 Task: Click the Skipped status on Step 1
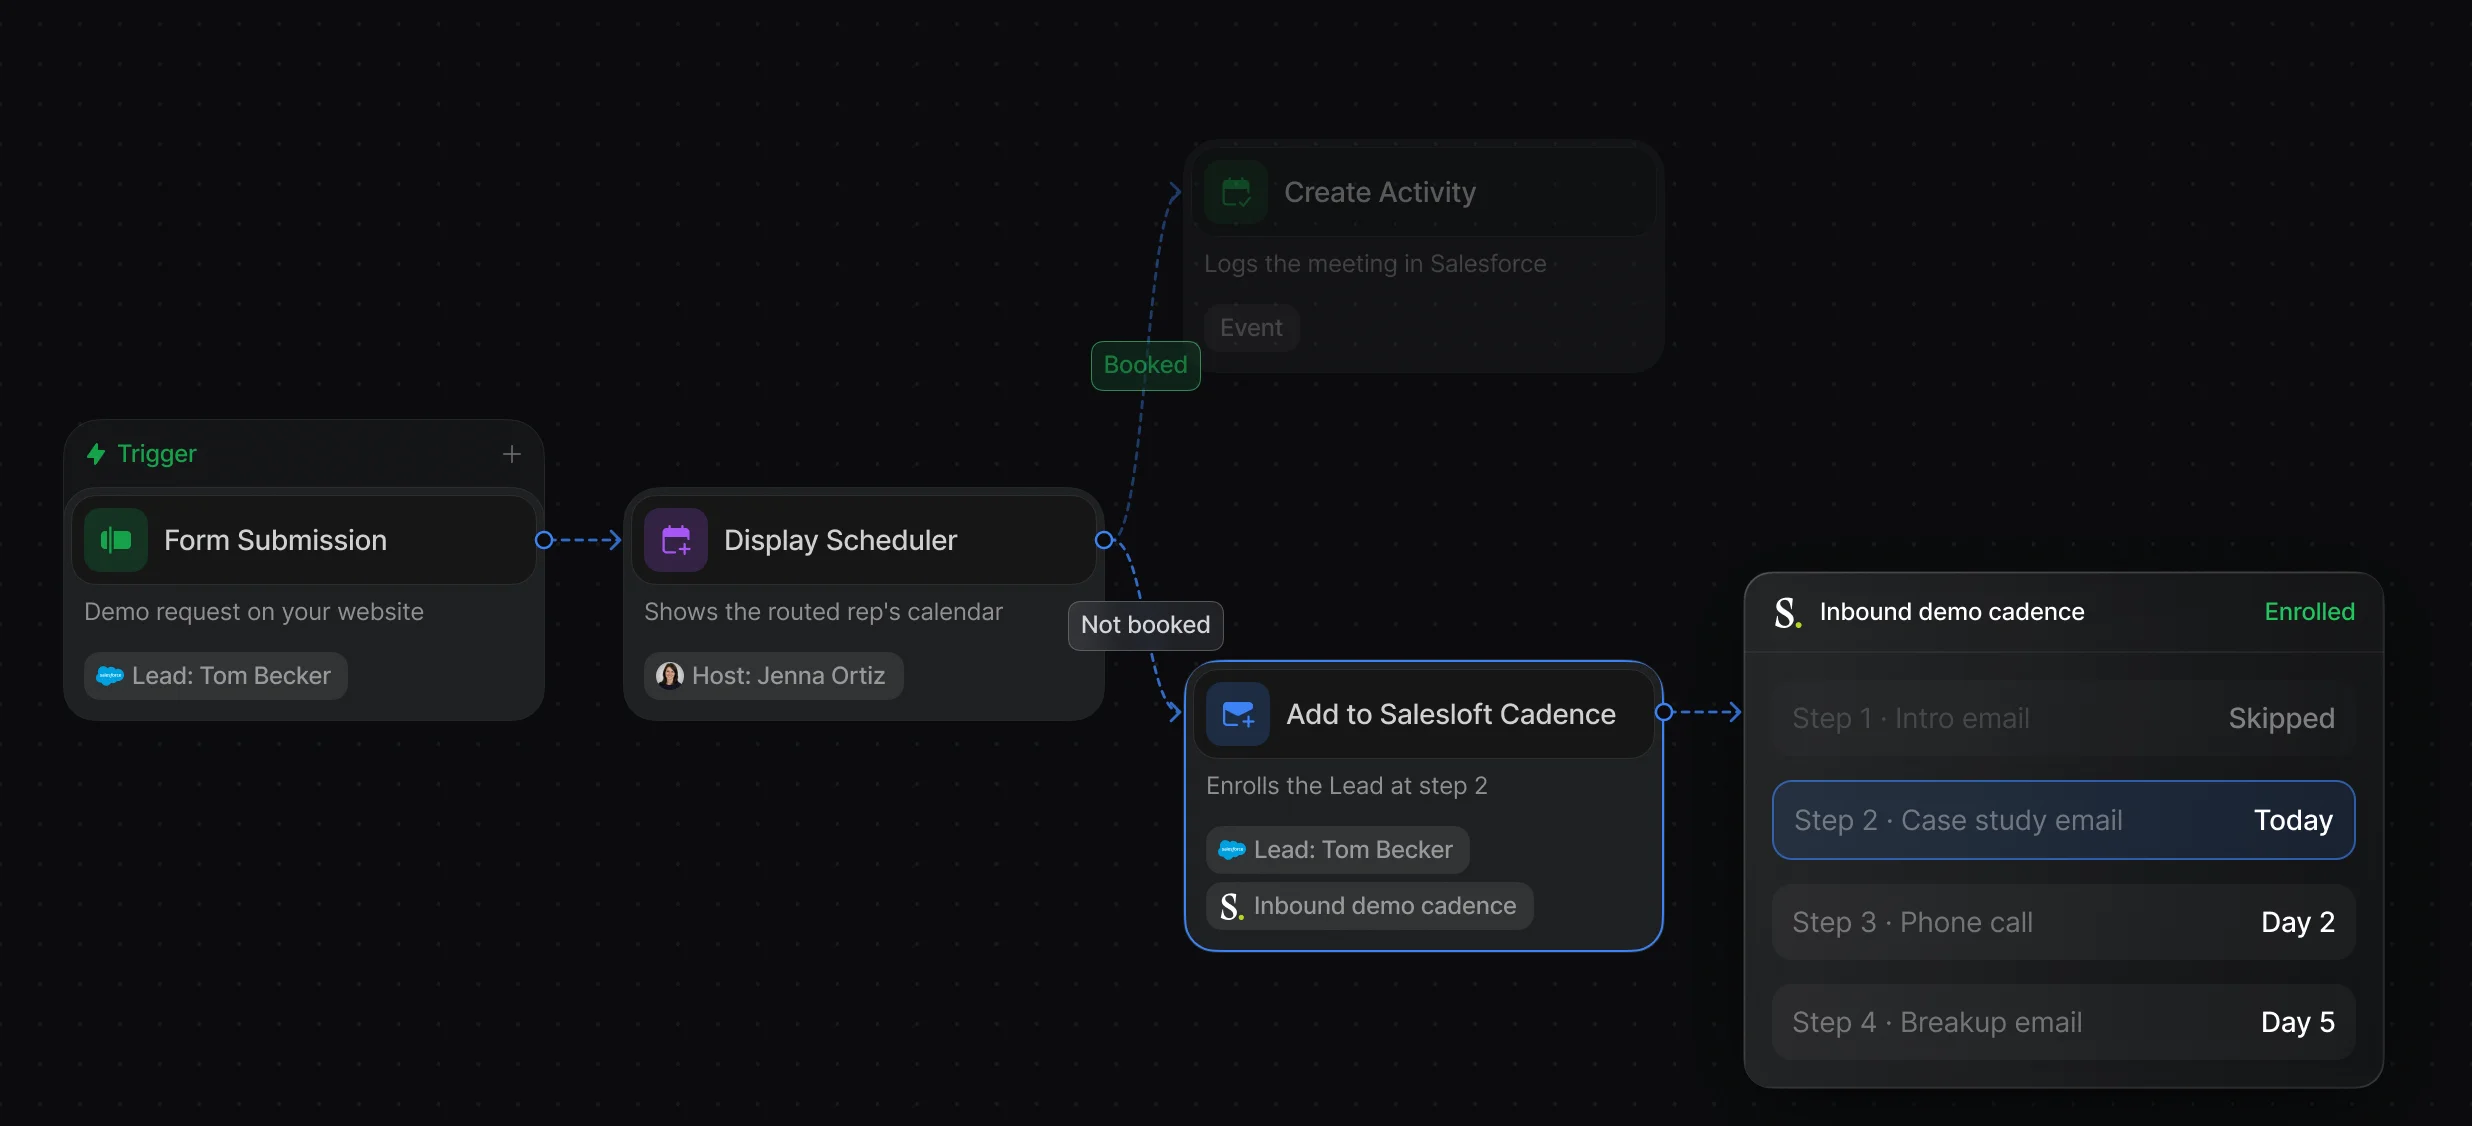2282,718
